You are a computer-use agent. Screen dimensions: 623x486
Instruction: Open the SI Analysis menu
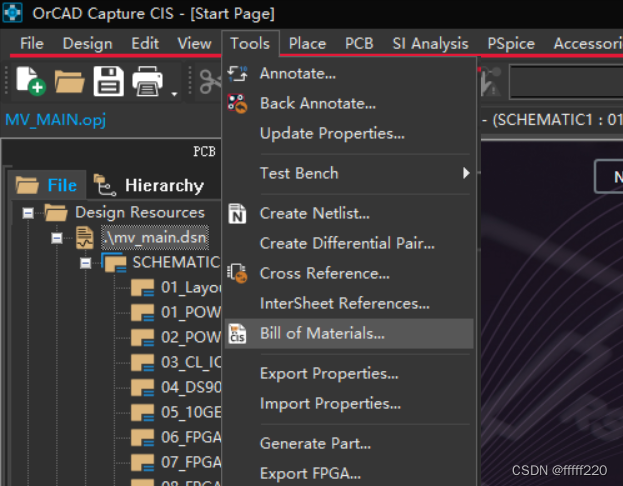[x=430, y=43]
